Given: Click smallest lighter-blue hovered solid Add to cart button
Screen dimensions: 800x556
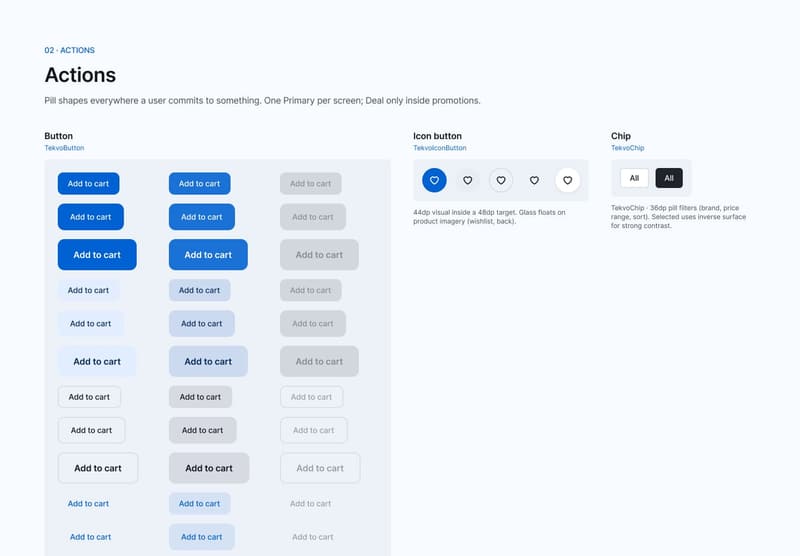Looking at the screenshot, I should [x=199, y=184].
